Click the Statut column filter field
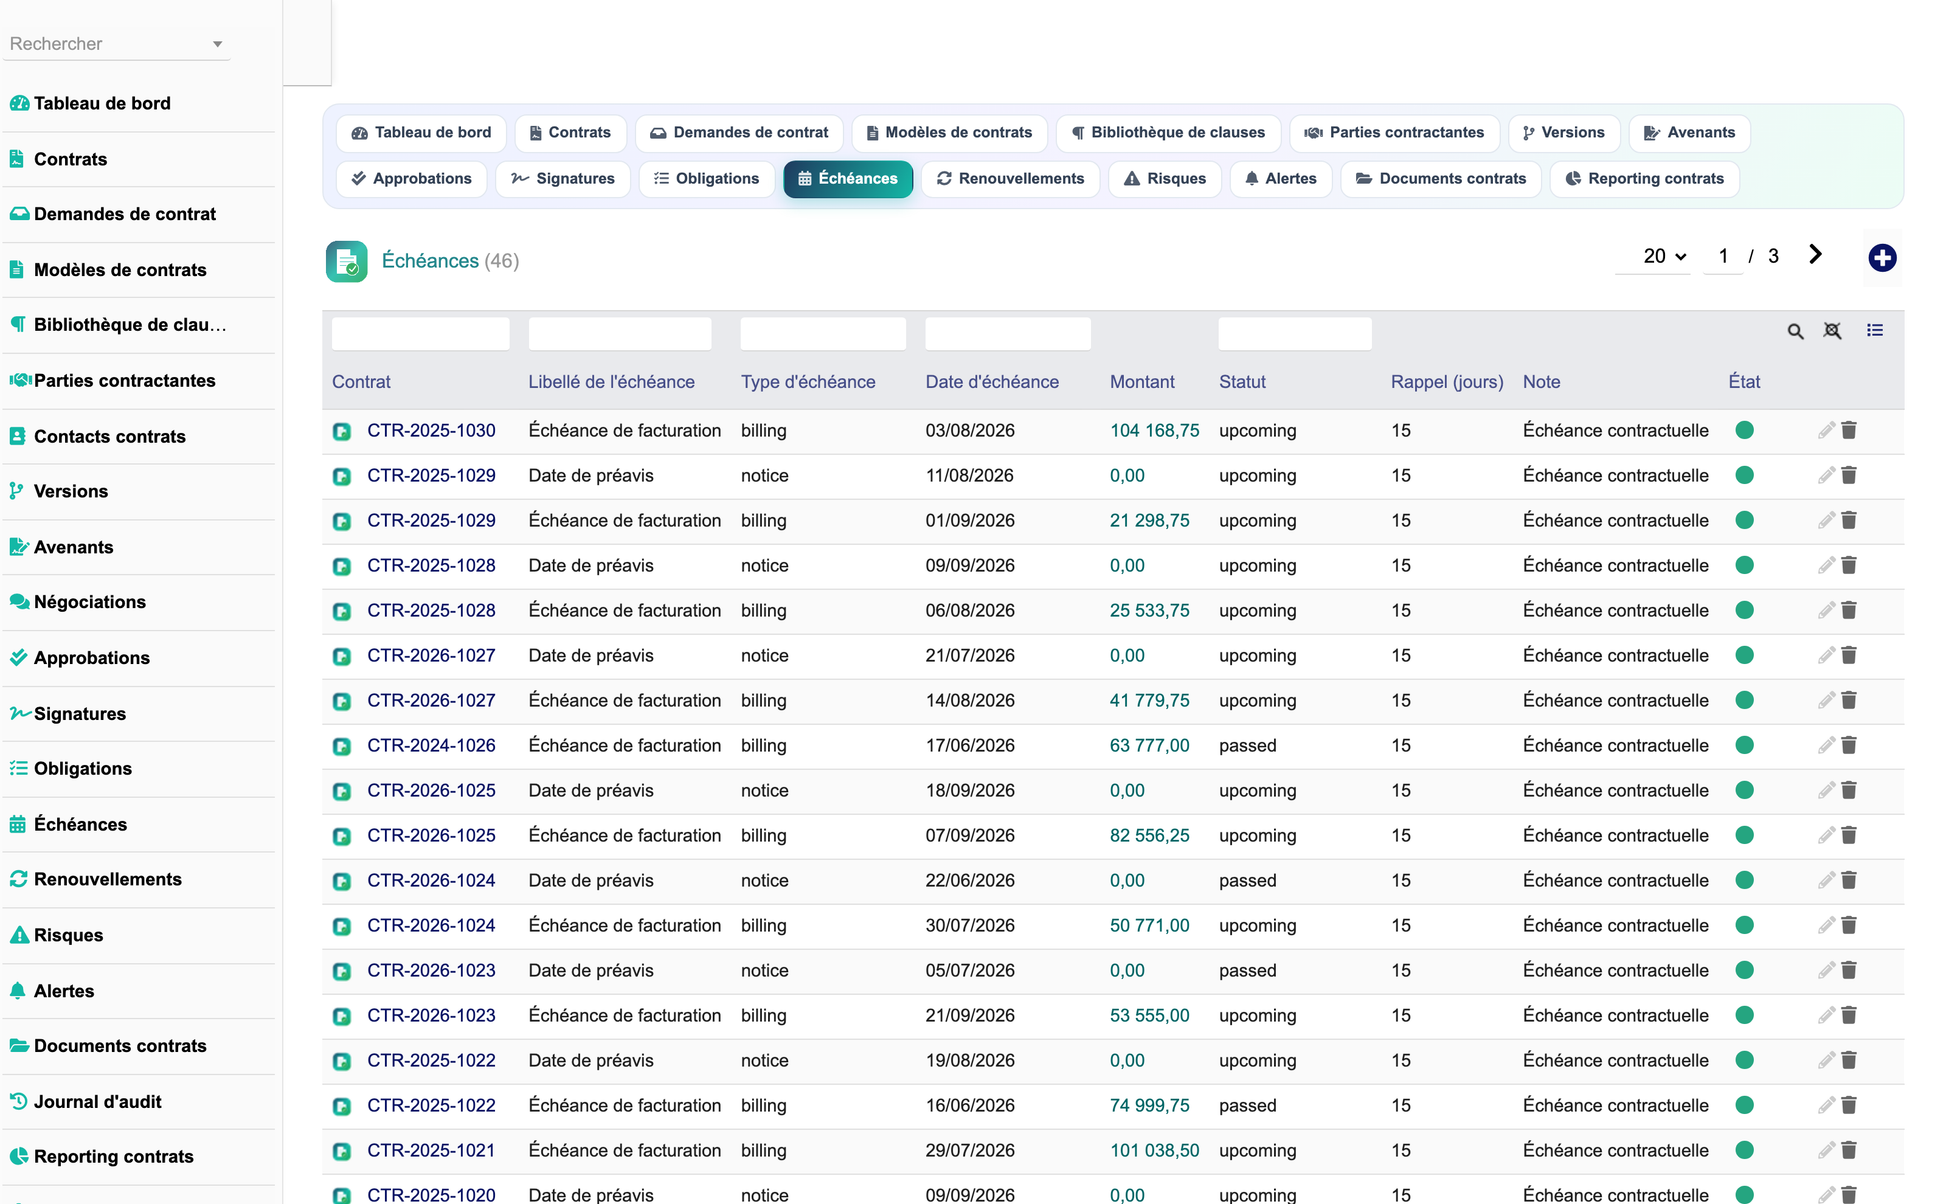The height and width of the screenshot is (1204, 1946). tap(1295, 334)
